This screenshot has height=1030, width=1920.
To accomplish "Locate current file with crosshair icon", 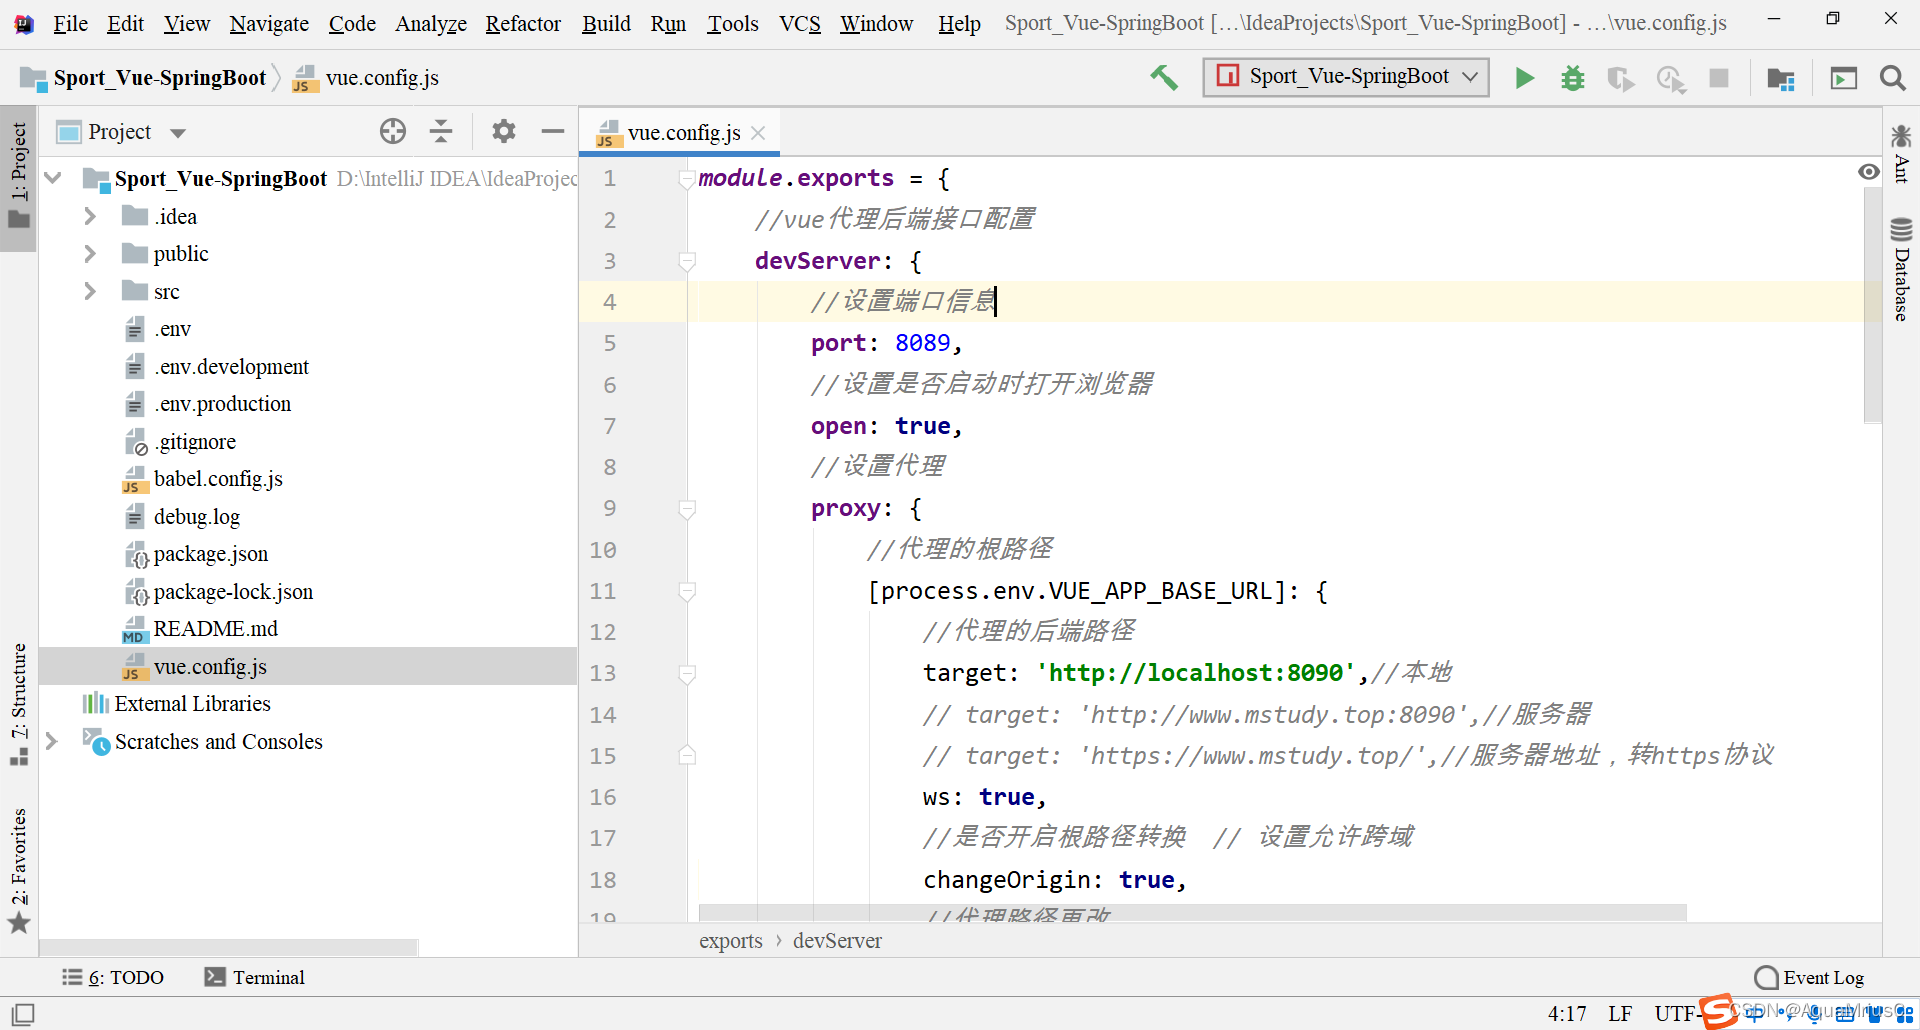I will [393, 131].
